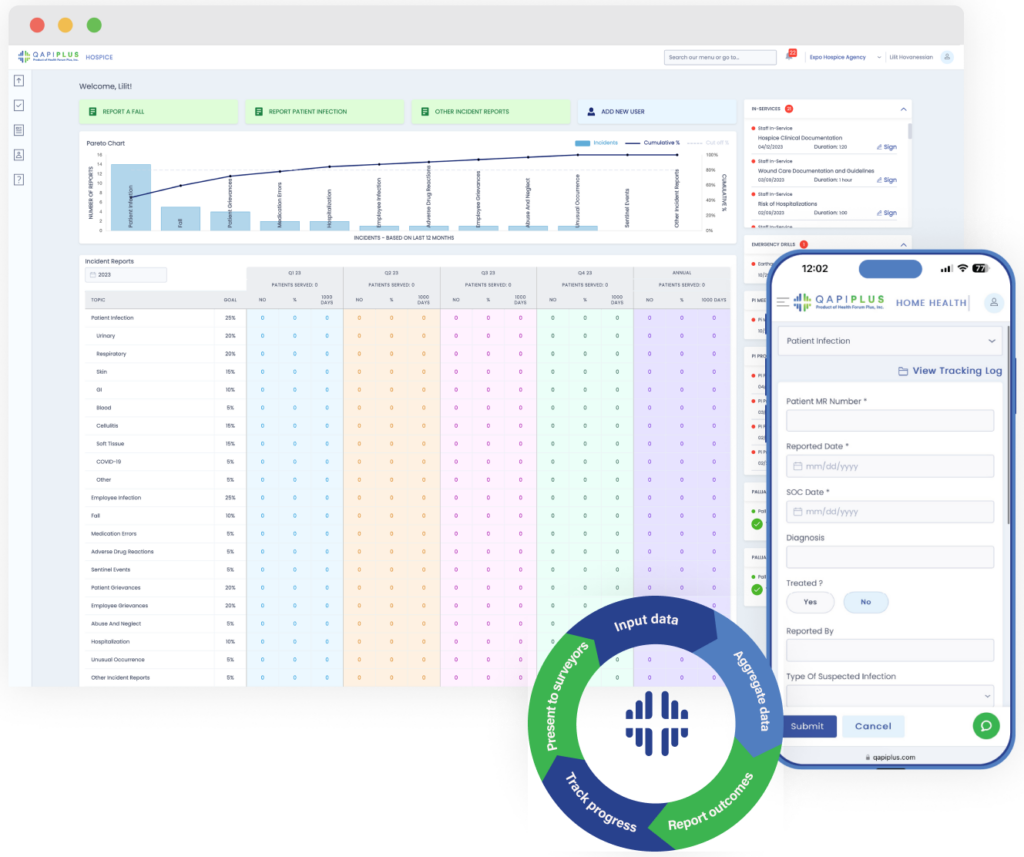Screen dimensions: 1024x857
Task: Open the checkmark tasks icon in left sidebar
Action: pyautogui.click(x=19, y=105)
